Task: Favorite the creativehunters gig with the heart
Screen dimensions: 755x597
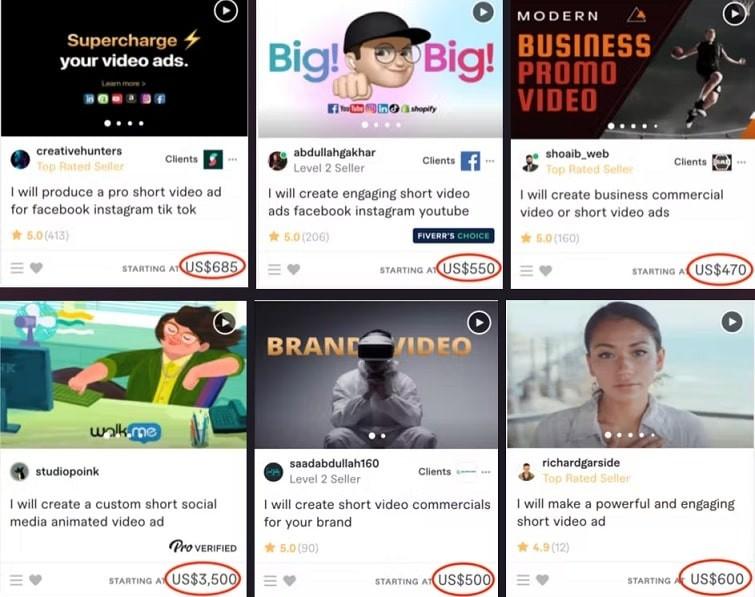Action: (x=37, y=268)
